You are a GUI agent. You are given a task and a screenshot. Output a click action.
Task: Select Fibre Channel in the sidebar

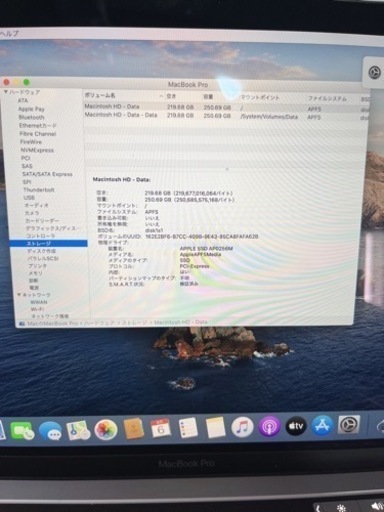(x=38, y=134)
